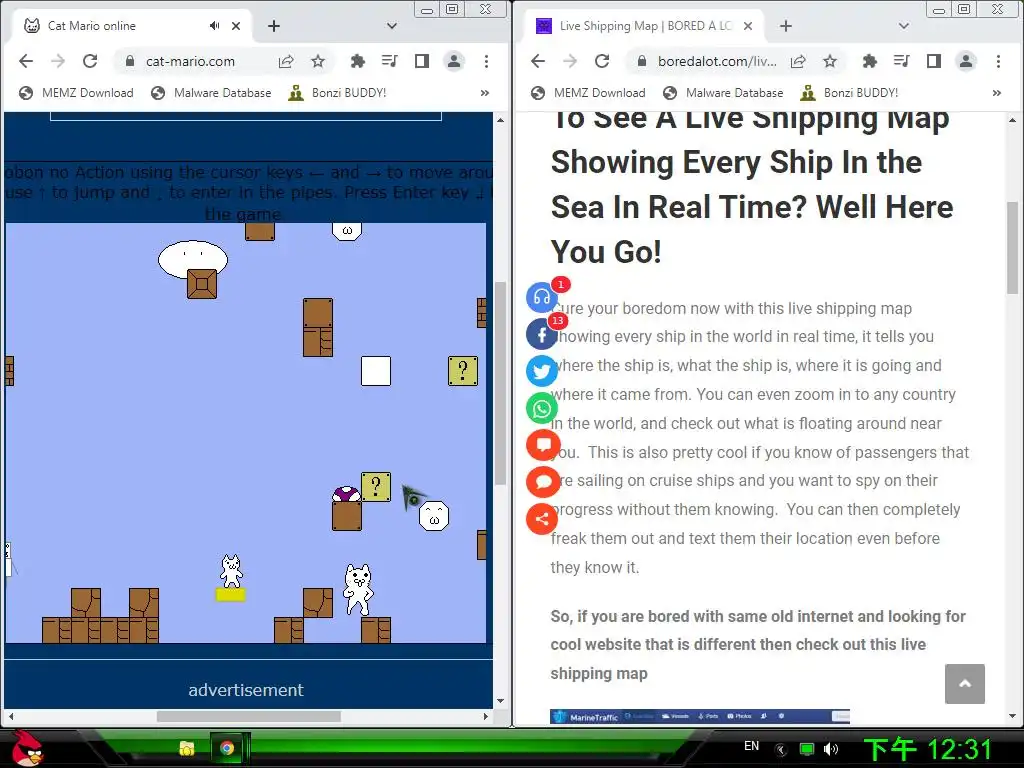Screen dimensions: 1024x768
Task: Click the orange share icon in sidebar
Action: (x=542, y=519)
